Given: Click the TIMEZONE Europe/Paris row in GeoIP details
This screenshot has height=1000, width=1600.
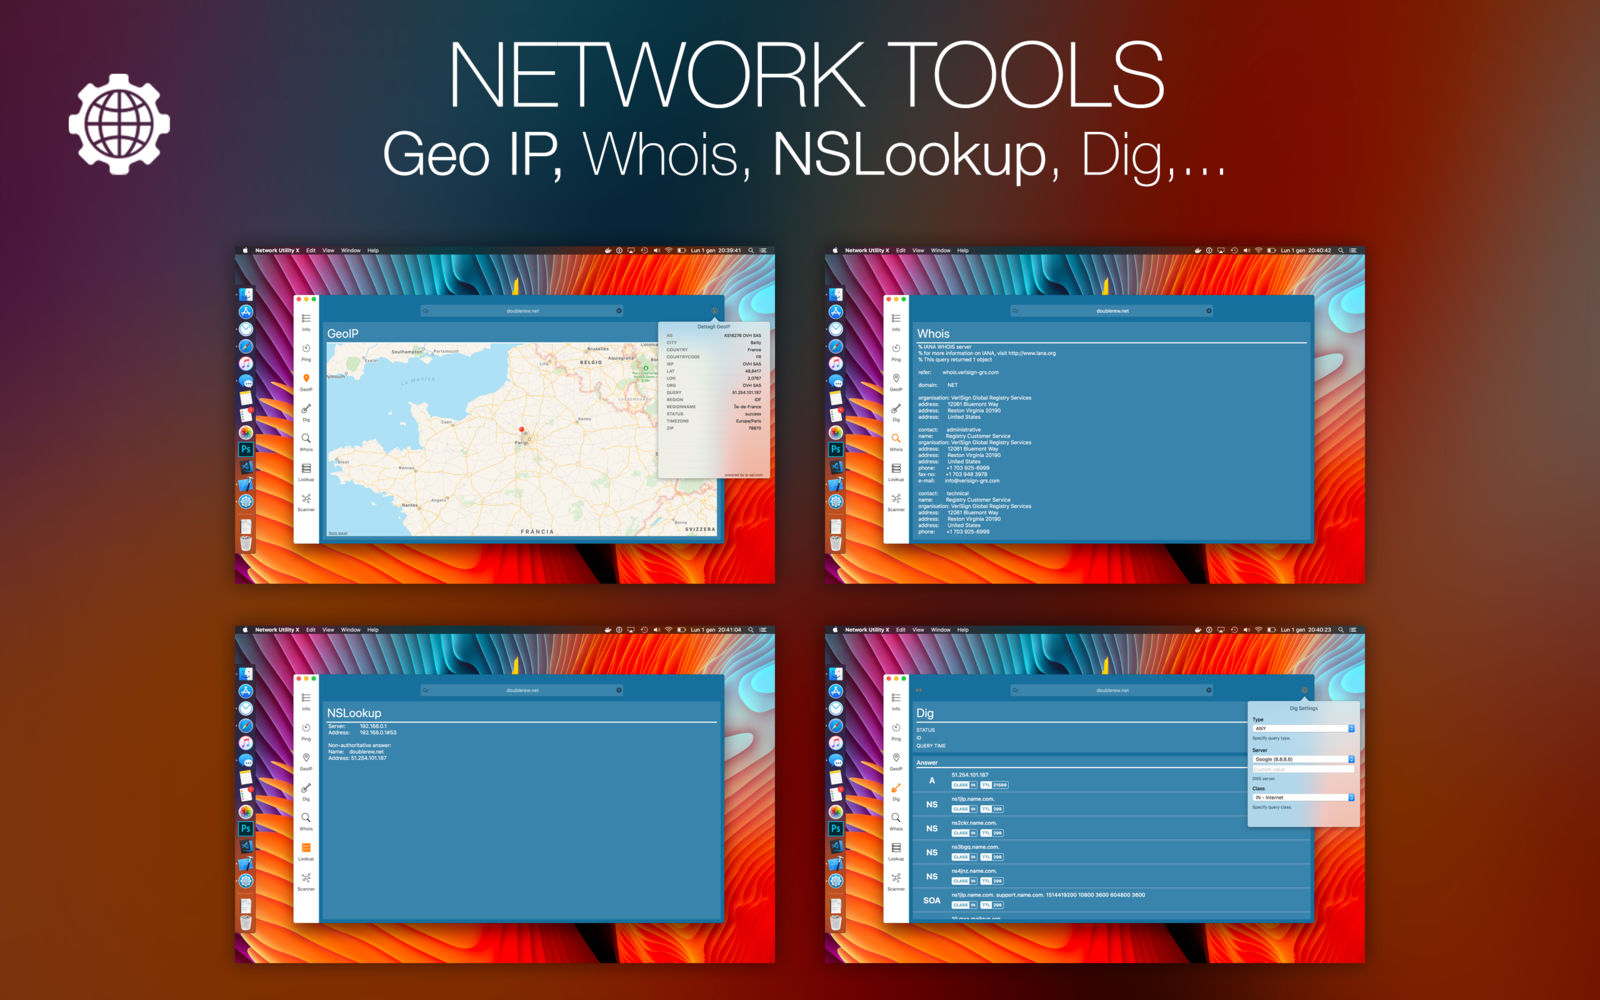Looking at the screenshot, I should (714, 421).
